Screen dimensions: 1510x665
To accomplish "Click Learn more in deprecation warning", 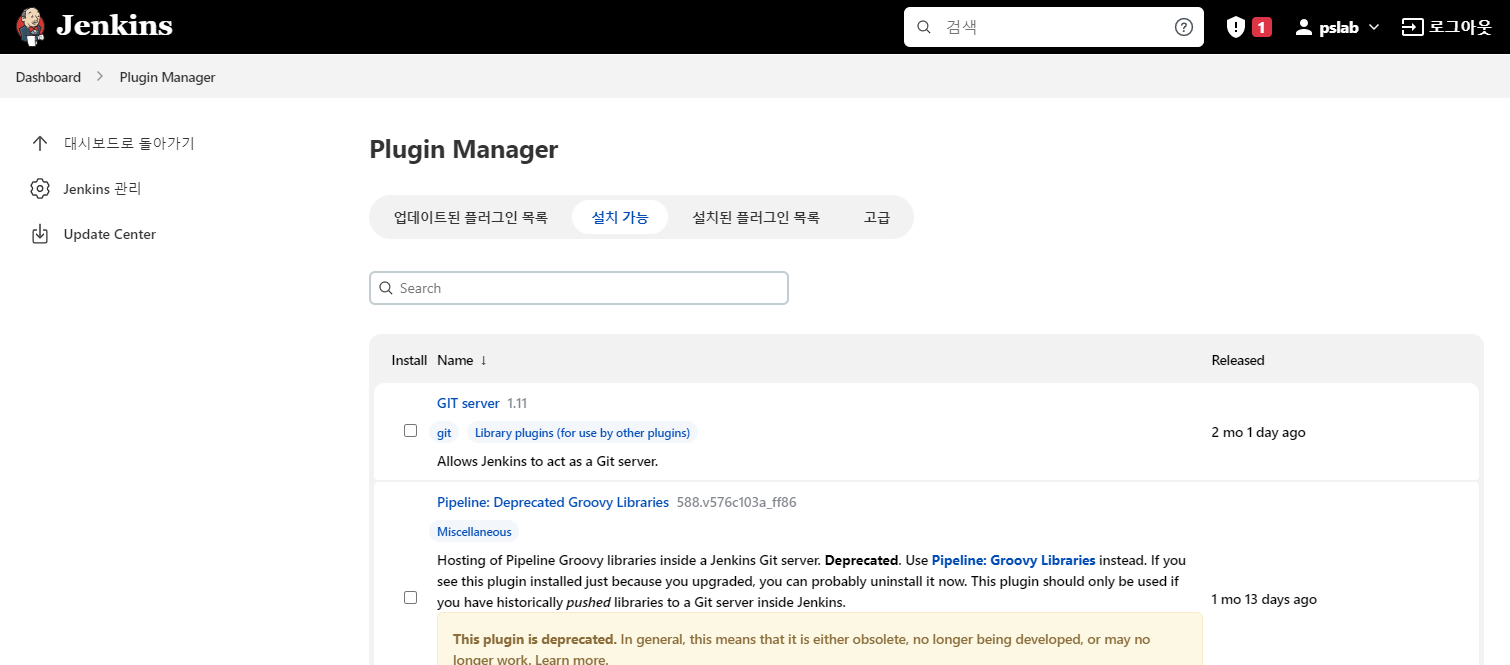I will click(x=571, y=660).
